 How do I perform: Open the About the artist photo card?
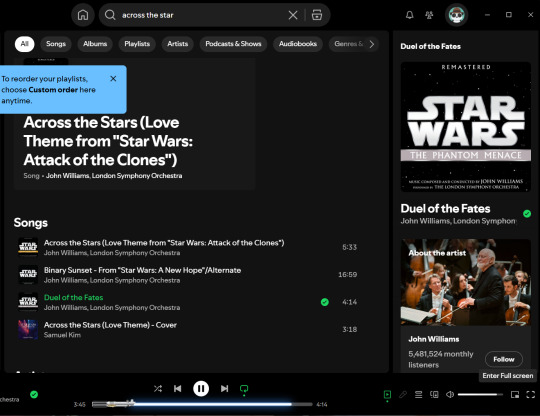(x=466, y=282)
